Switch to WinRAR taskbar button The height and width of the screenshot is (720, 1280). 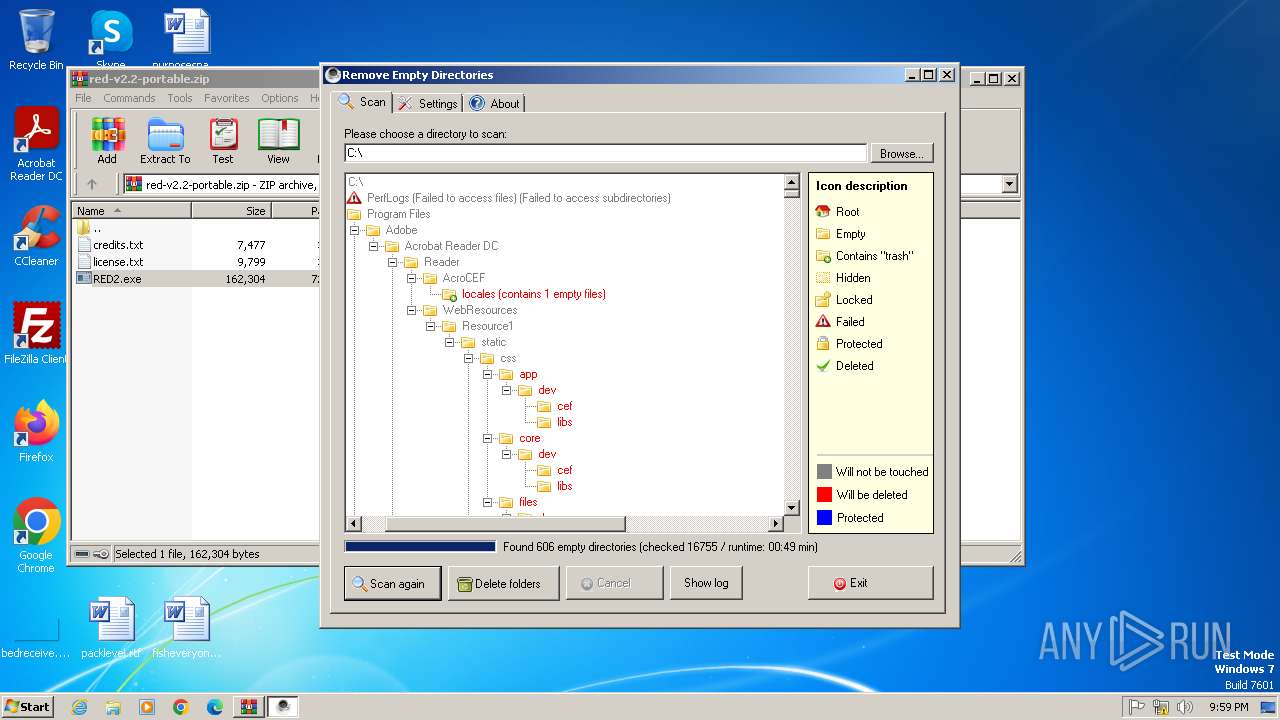[x=249, y=707]
